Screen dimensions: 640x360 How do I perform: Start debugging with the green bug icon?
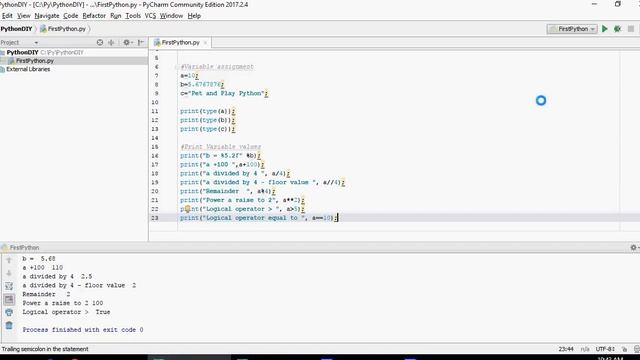click(x=618, y=29)
